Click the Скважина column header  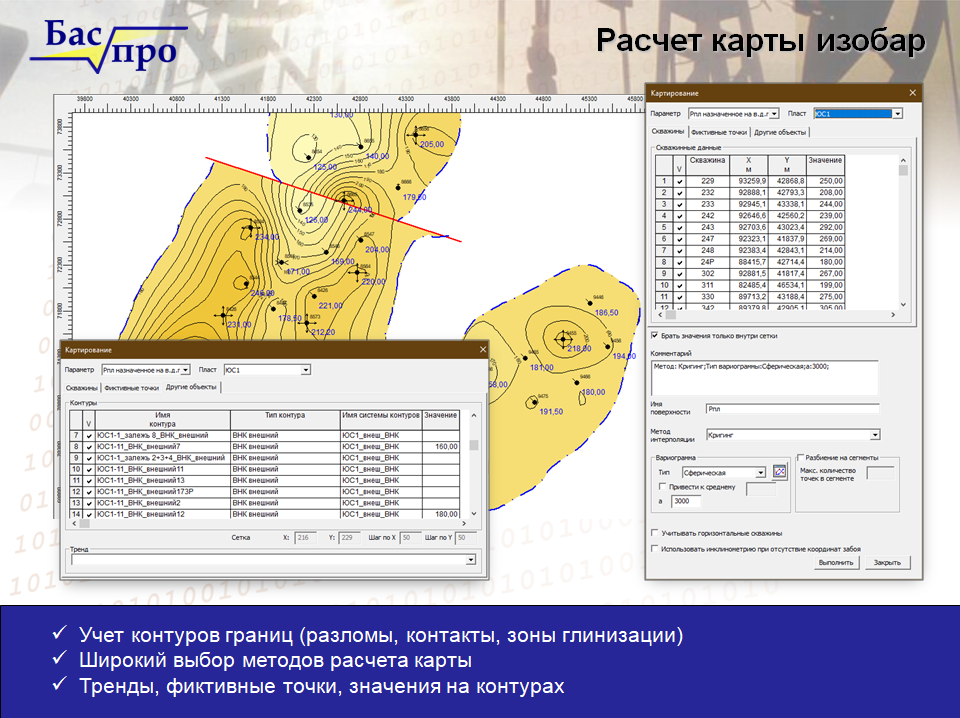pos(708,165)
